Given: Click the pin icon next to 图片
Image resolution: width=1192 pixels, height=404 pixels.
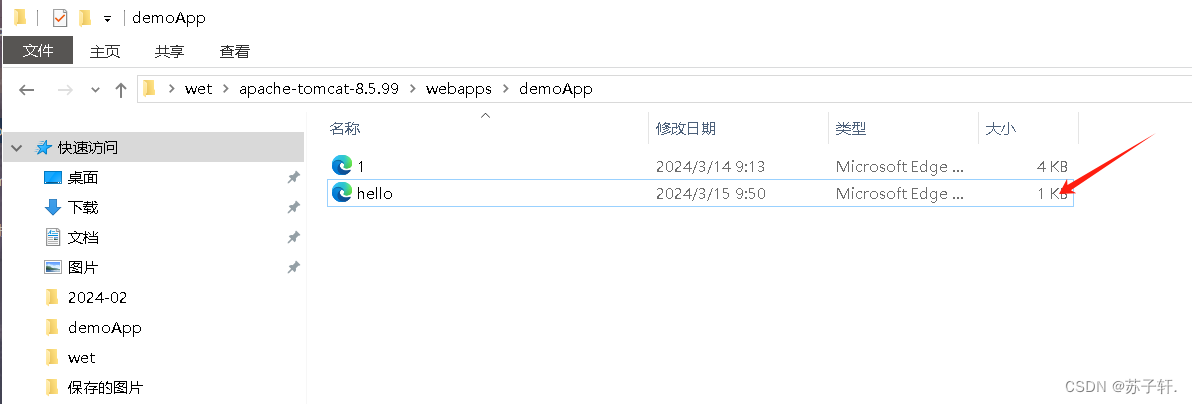Looking at the screenshot, I should (293, 267).
